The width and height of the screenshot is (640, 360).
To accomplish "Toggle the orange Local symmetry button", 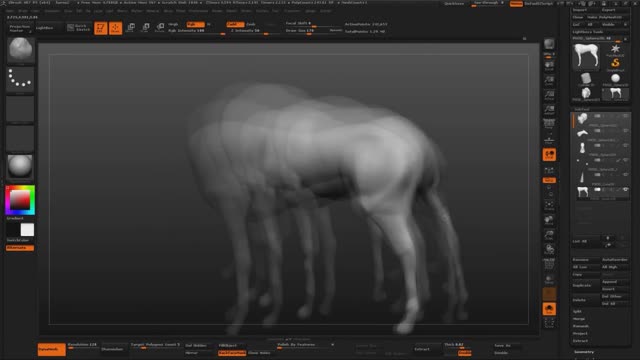I will pyautogui.click(x=549, y=155).
